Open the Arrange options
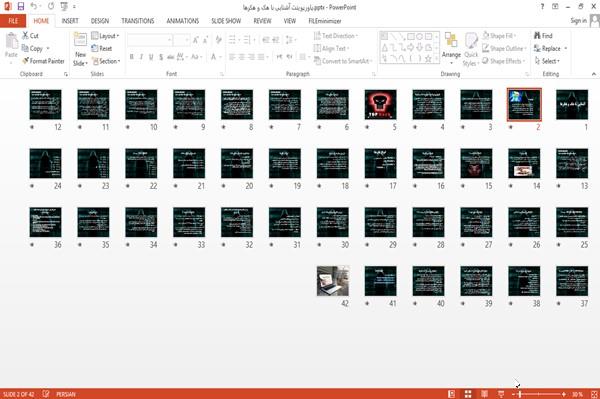The height and width of the screenshot is (399, 600). (451, 49)
